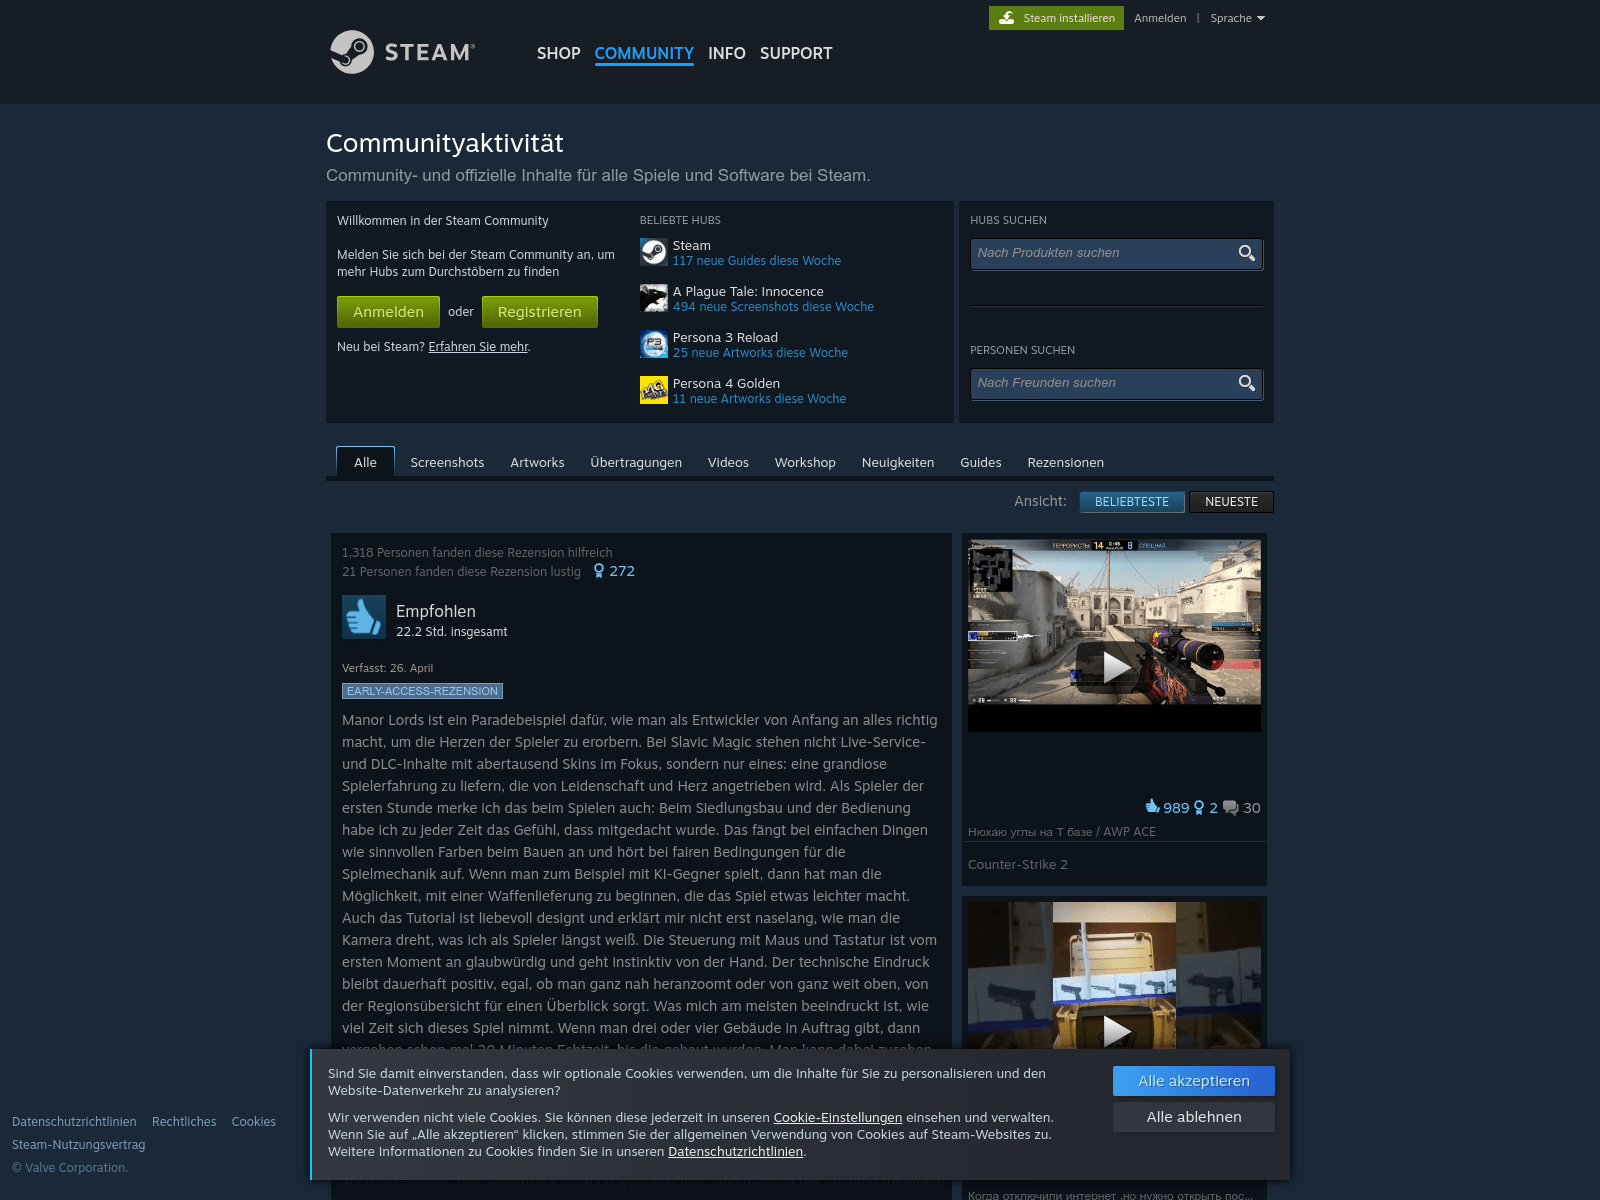Click EARLY-ACCESS-REZENSION tag
The image size is (1600, 1200).
(x=422, y=691)
